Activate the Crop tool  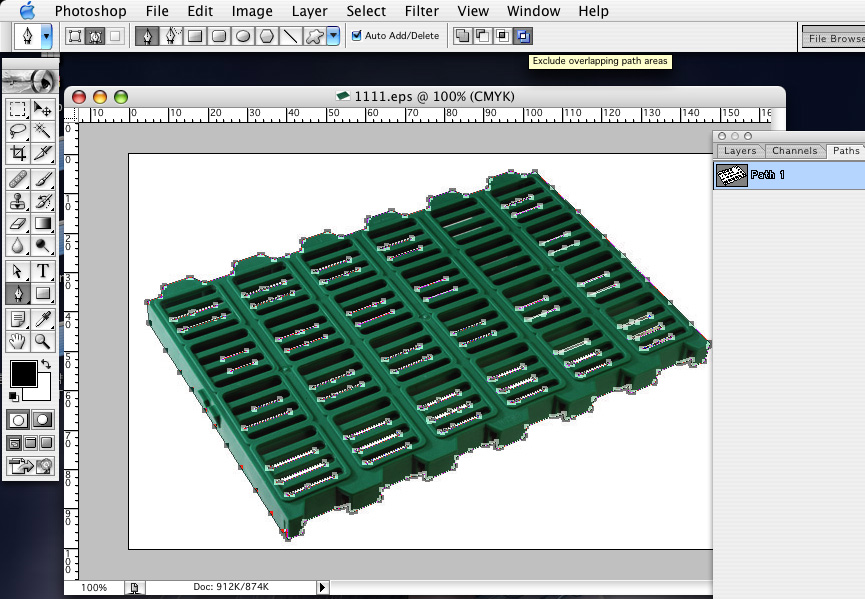coord(18,153)
